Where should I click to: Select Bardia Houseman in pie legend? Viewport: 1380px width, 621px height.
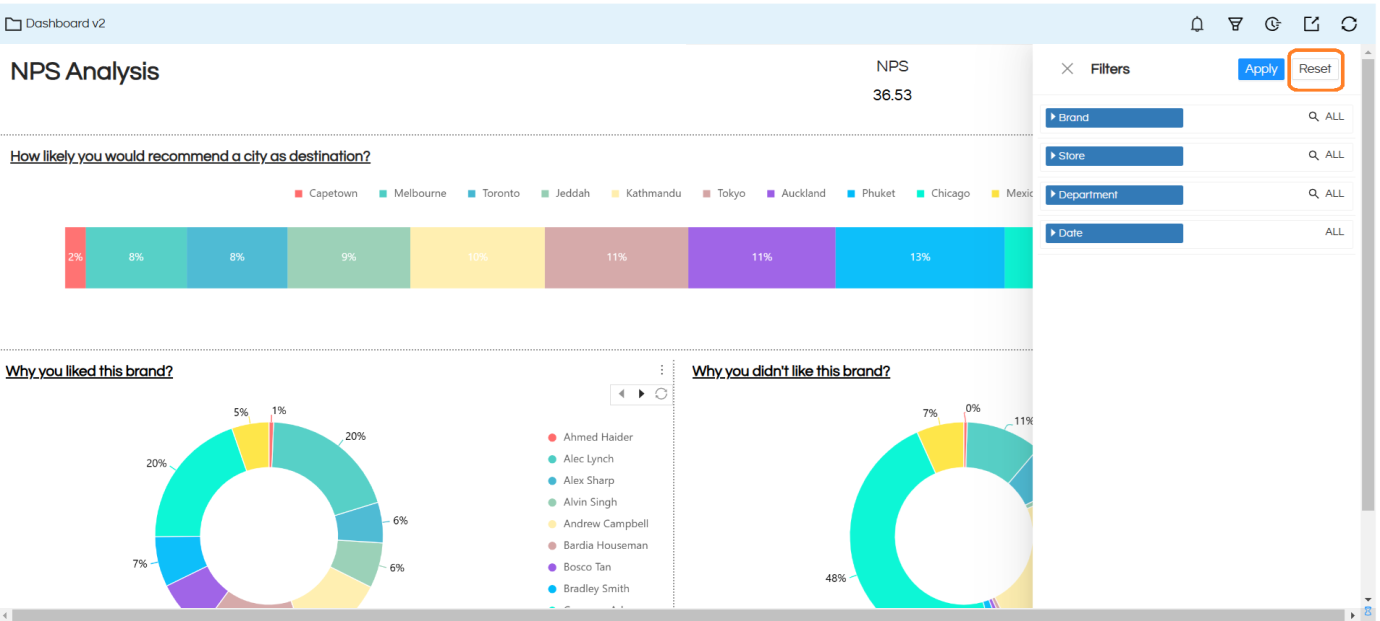click(598, 546)
